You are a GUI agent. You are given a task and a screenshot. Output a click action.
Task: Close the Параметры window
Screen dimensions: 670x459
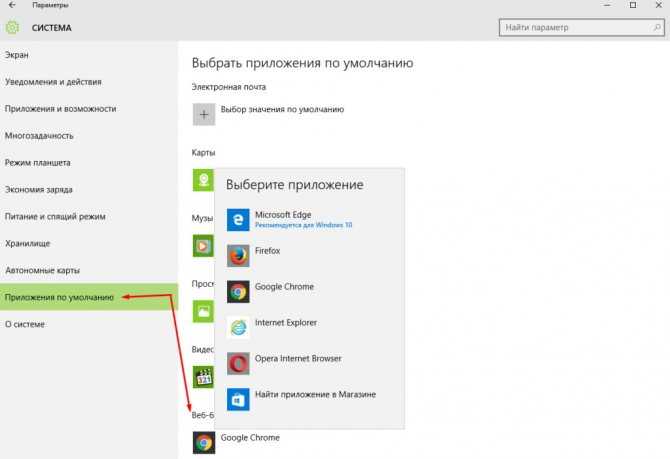click(x=659, y=5)
